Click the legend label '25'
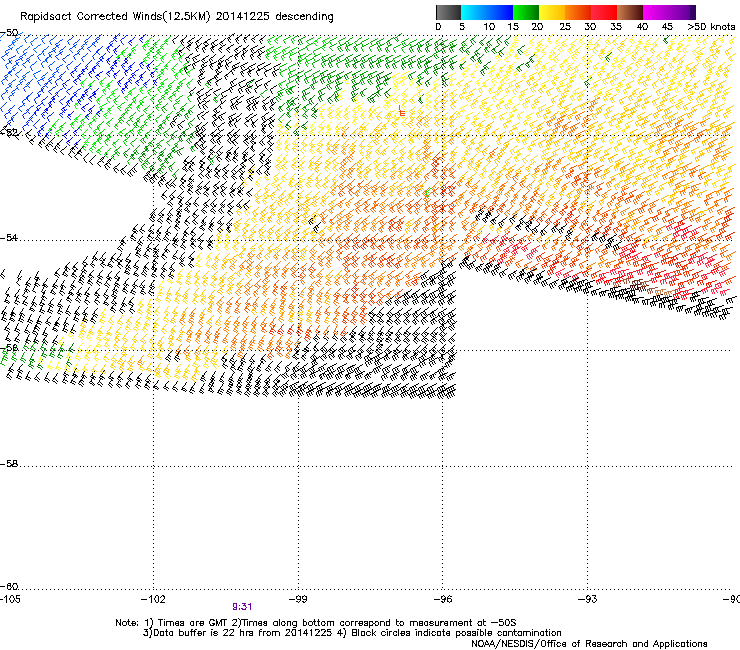Viewport: 740px width, 650px height. pyautogui.click(x=565, y=27)
